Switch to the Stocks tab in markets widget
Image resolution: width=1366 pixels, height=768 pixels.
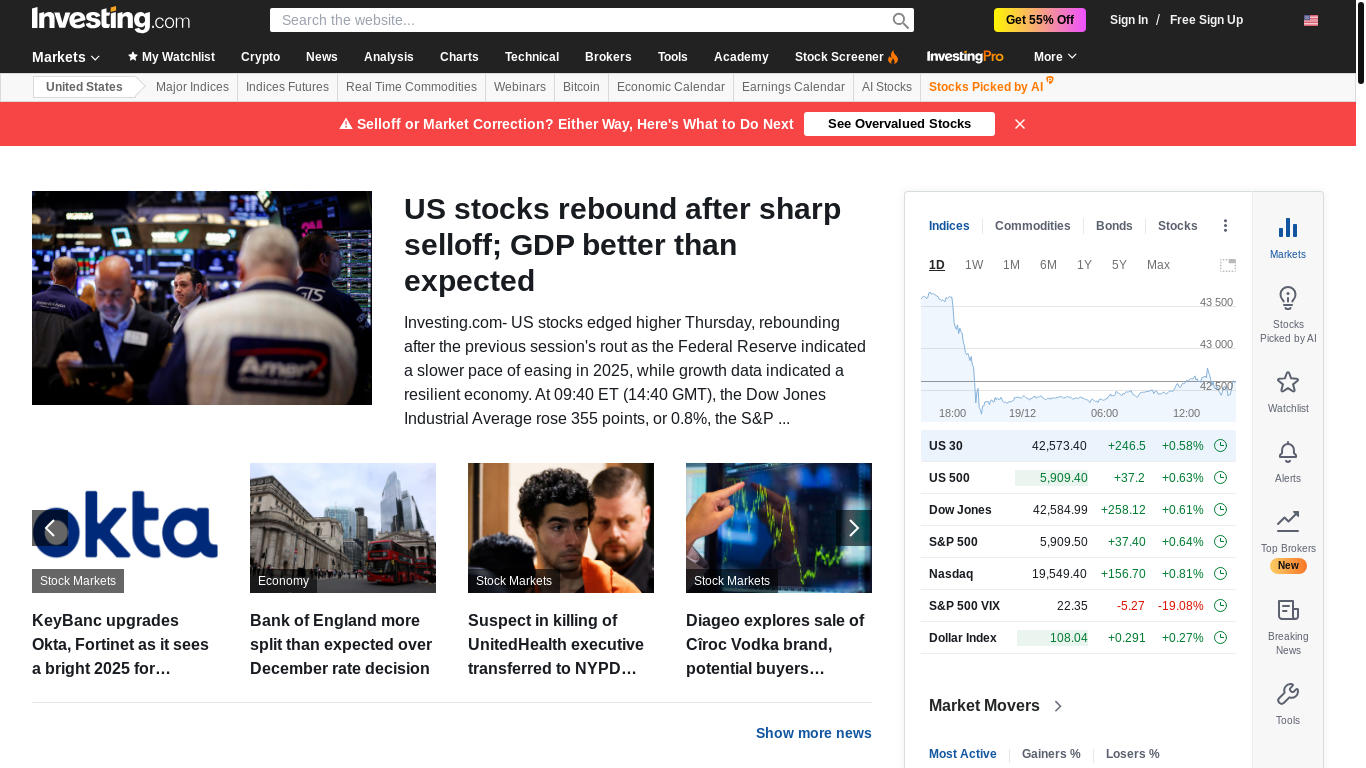(x=1177, y=226)
